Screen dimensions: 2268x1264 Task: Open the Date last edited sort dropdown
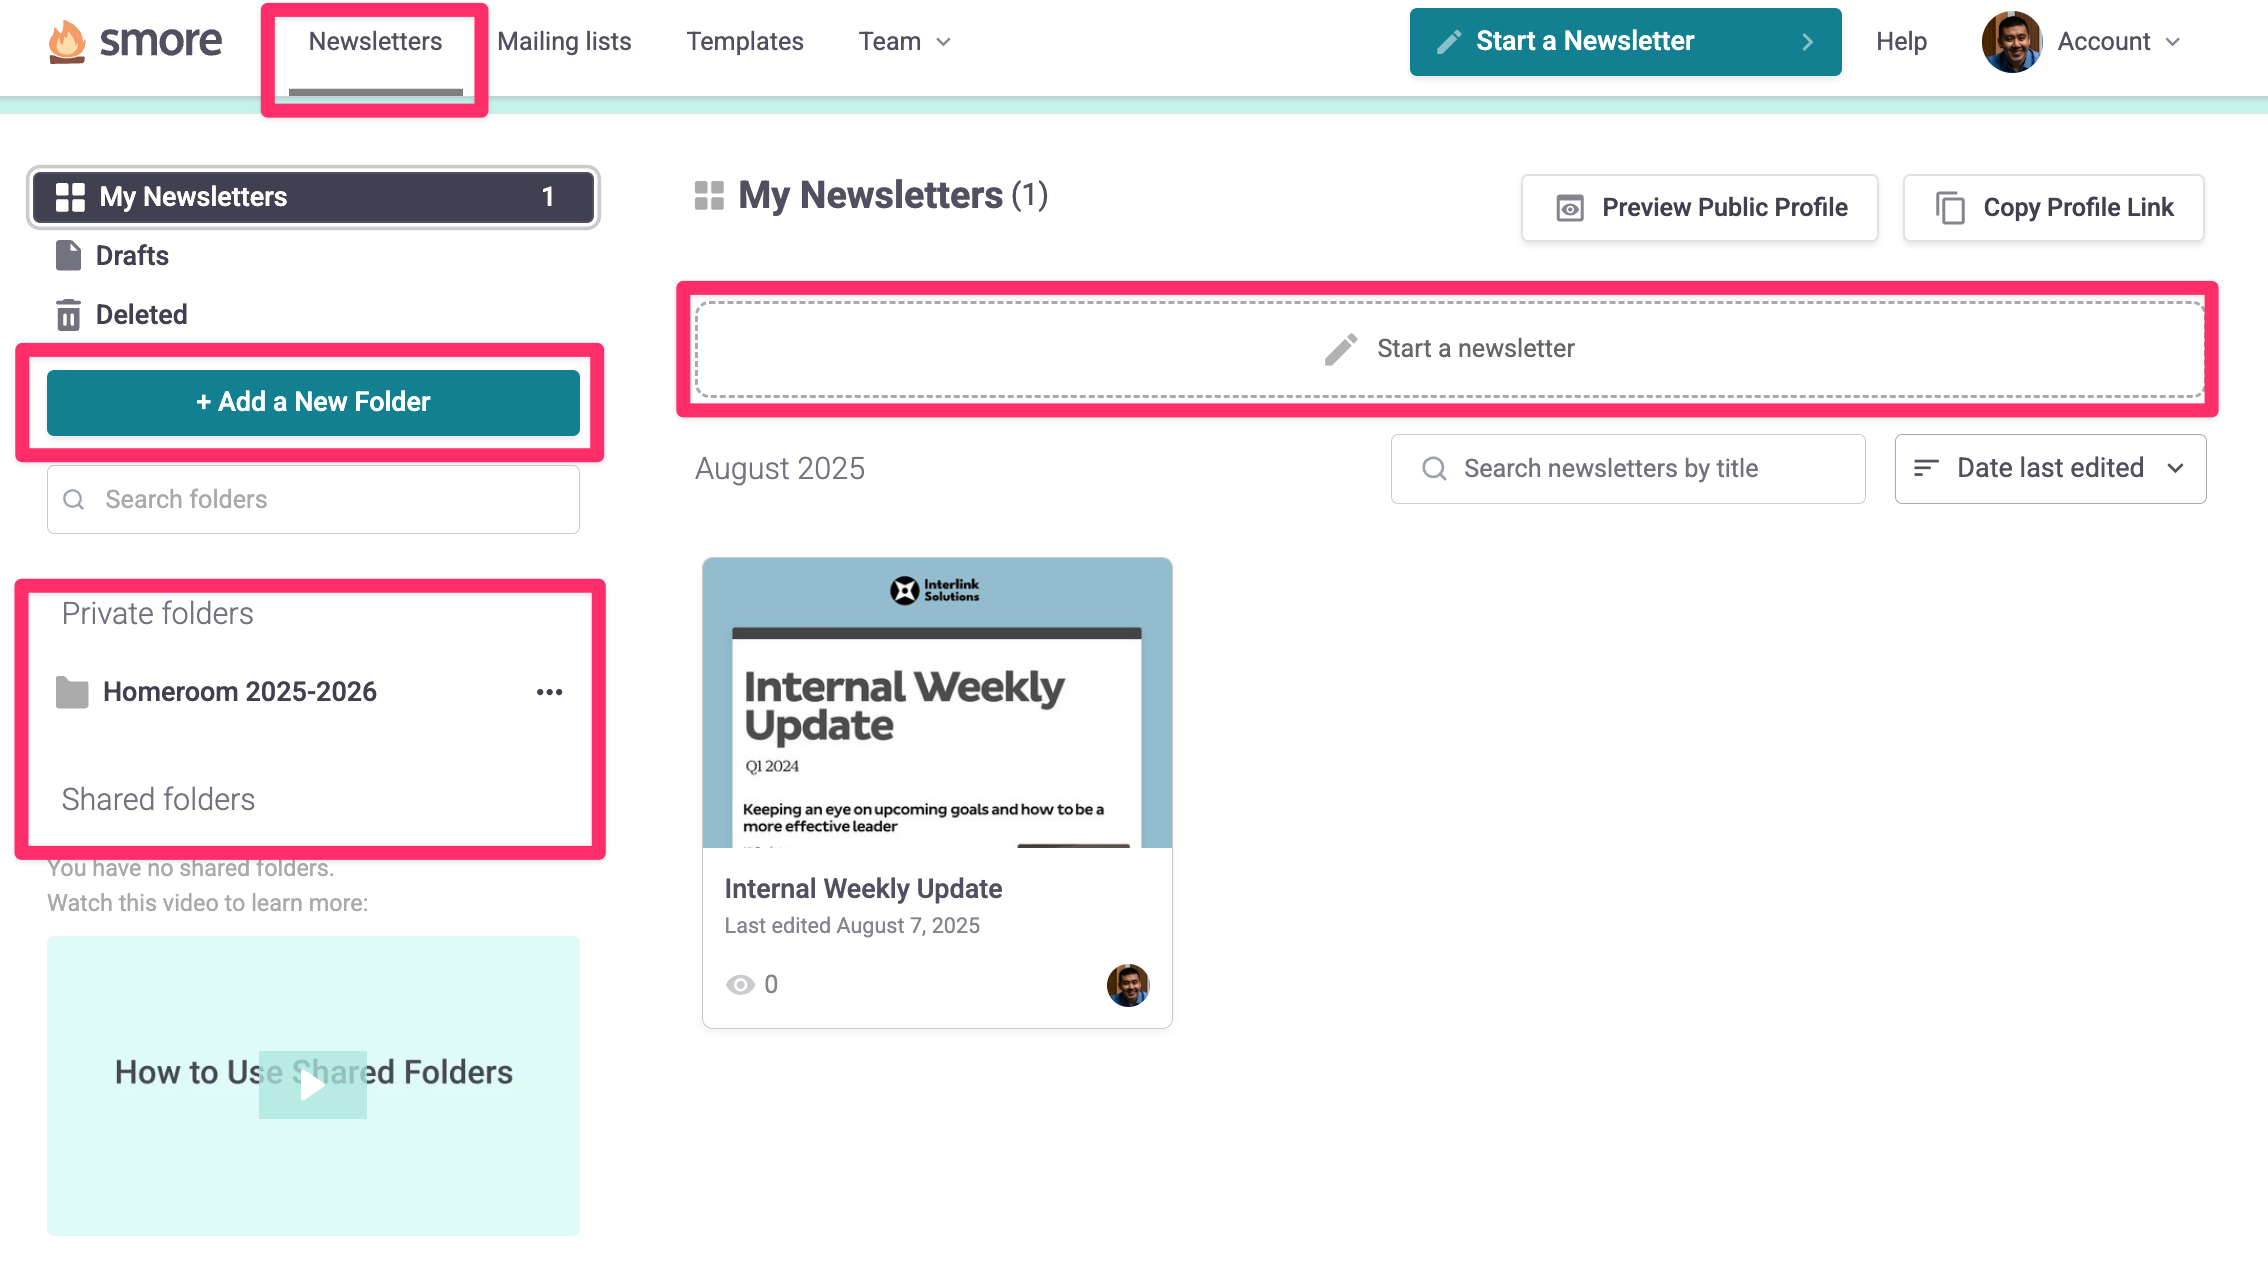click(2049, 468)
